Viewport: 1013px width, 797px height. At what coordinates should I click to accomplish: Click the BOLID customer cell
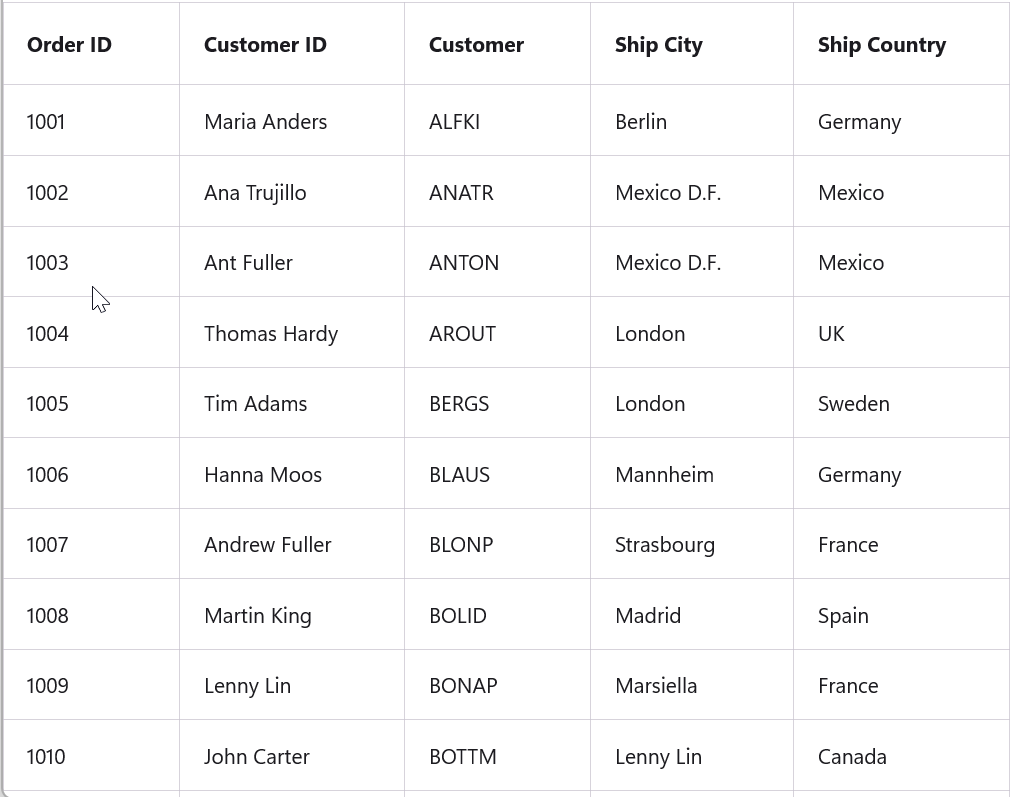tap(458, 616)
